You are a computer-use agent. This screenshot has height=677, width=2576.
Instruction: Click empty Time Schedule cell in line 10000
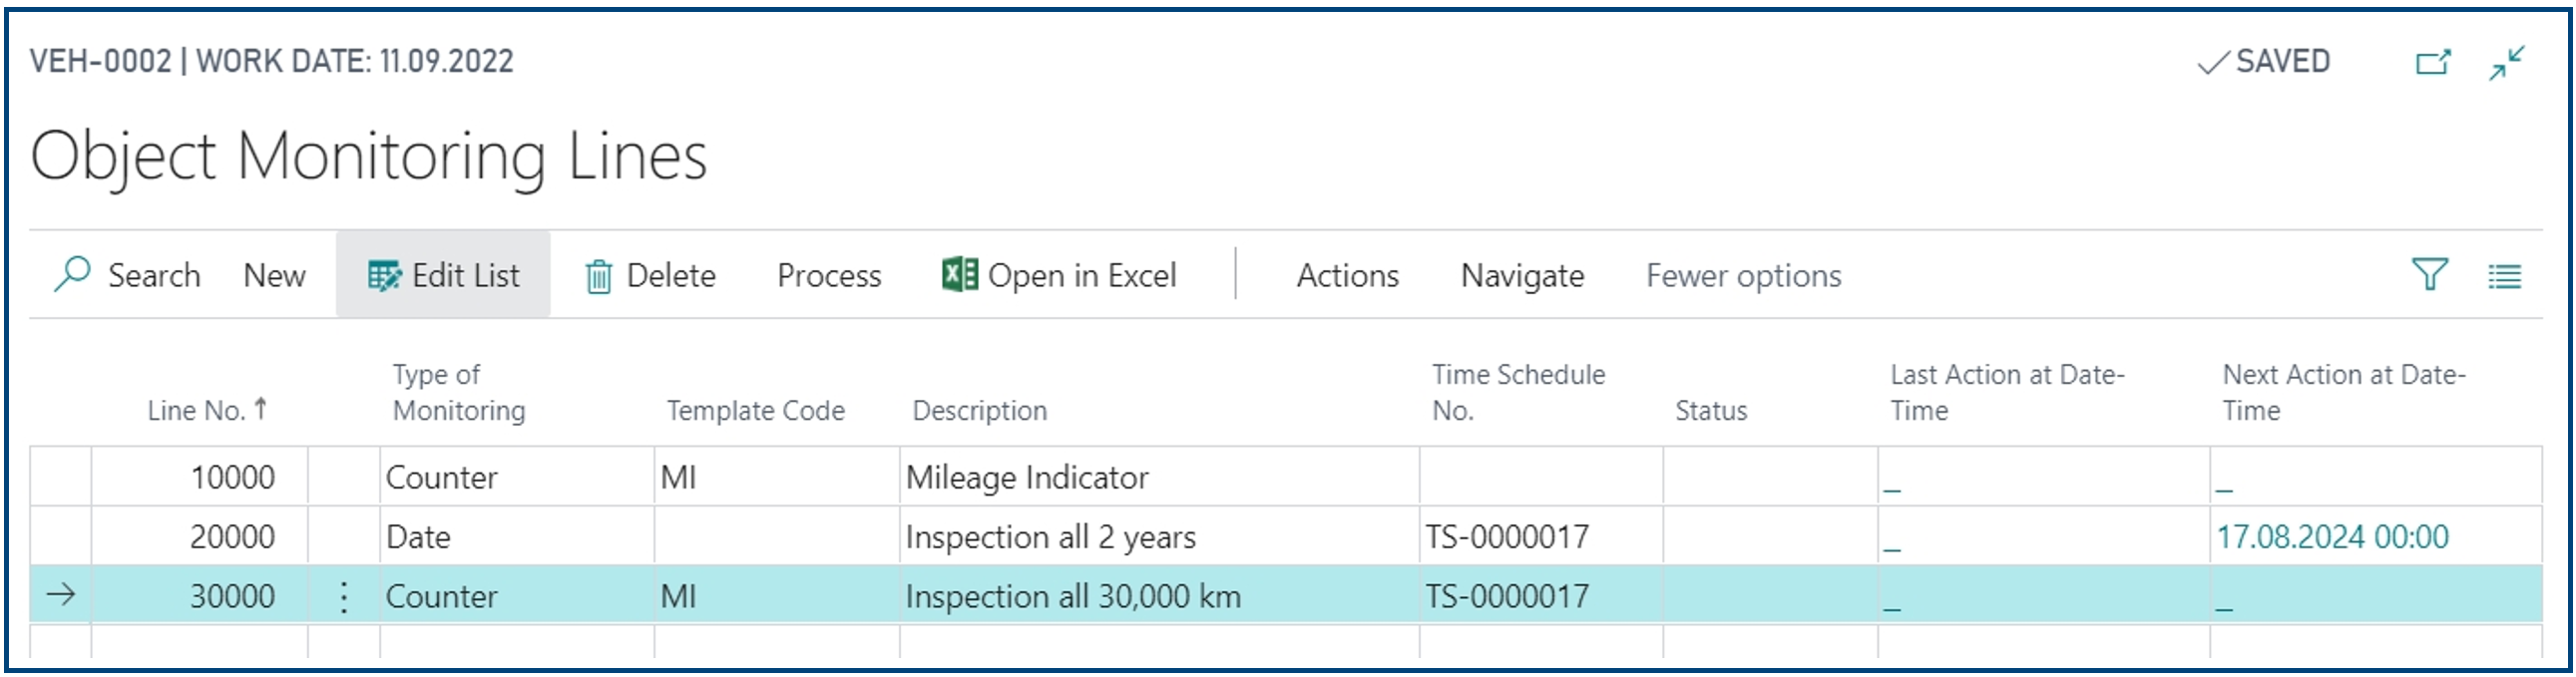click(1541, 477)
